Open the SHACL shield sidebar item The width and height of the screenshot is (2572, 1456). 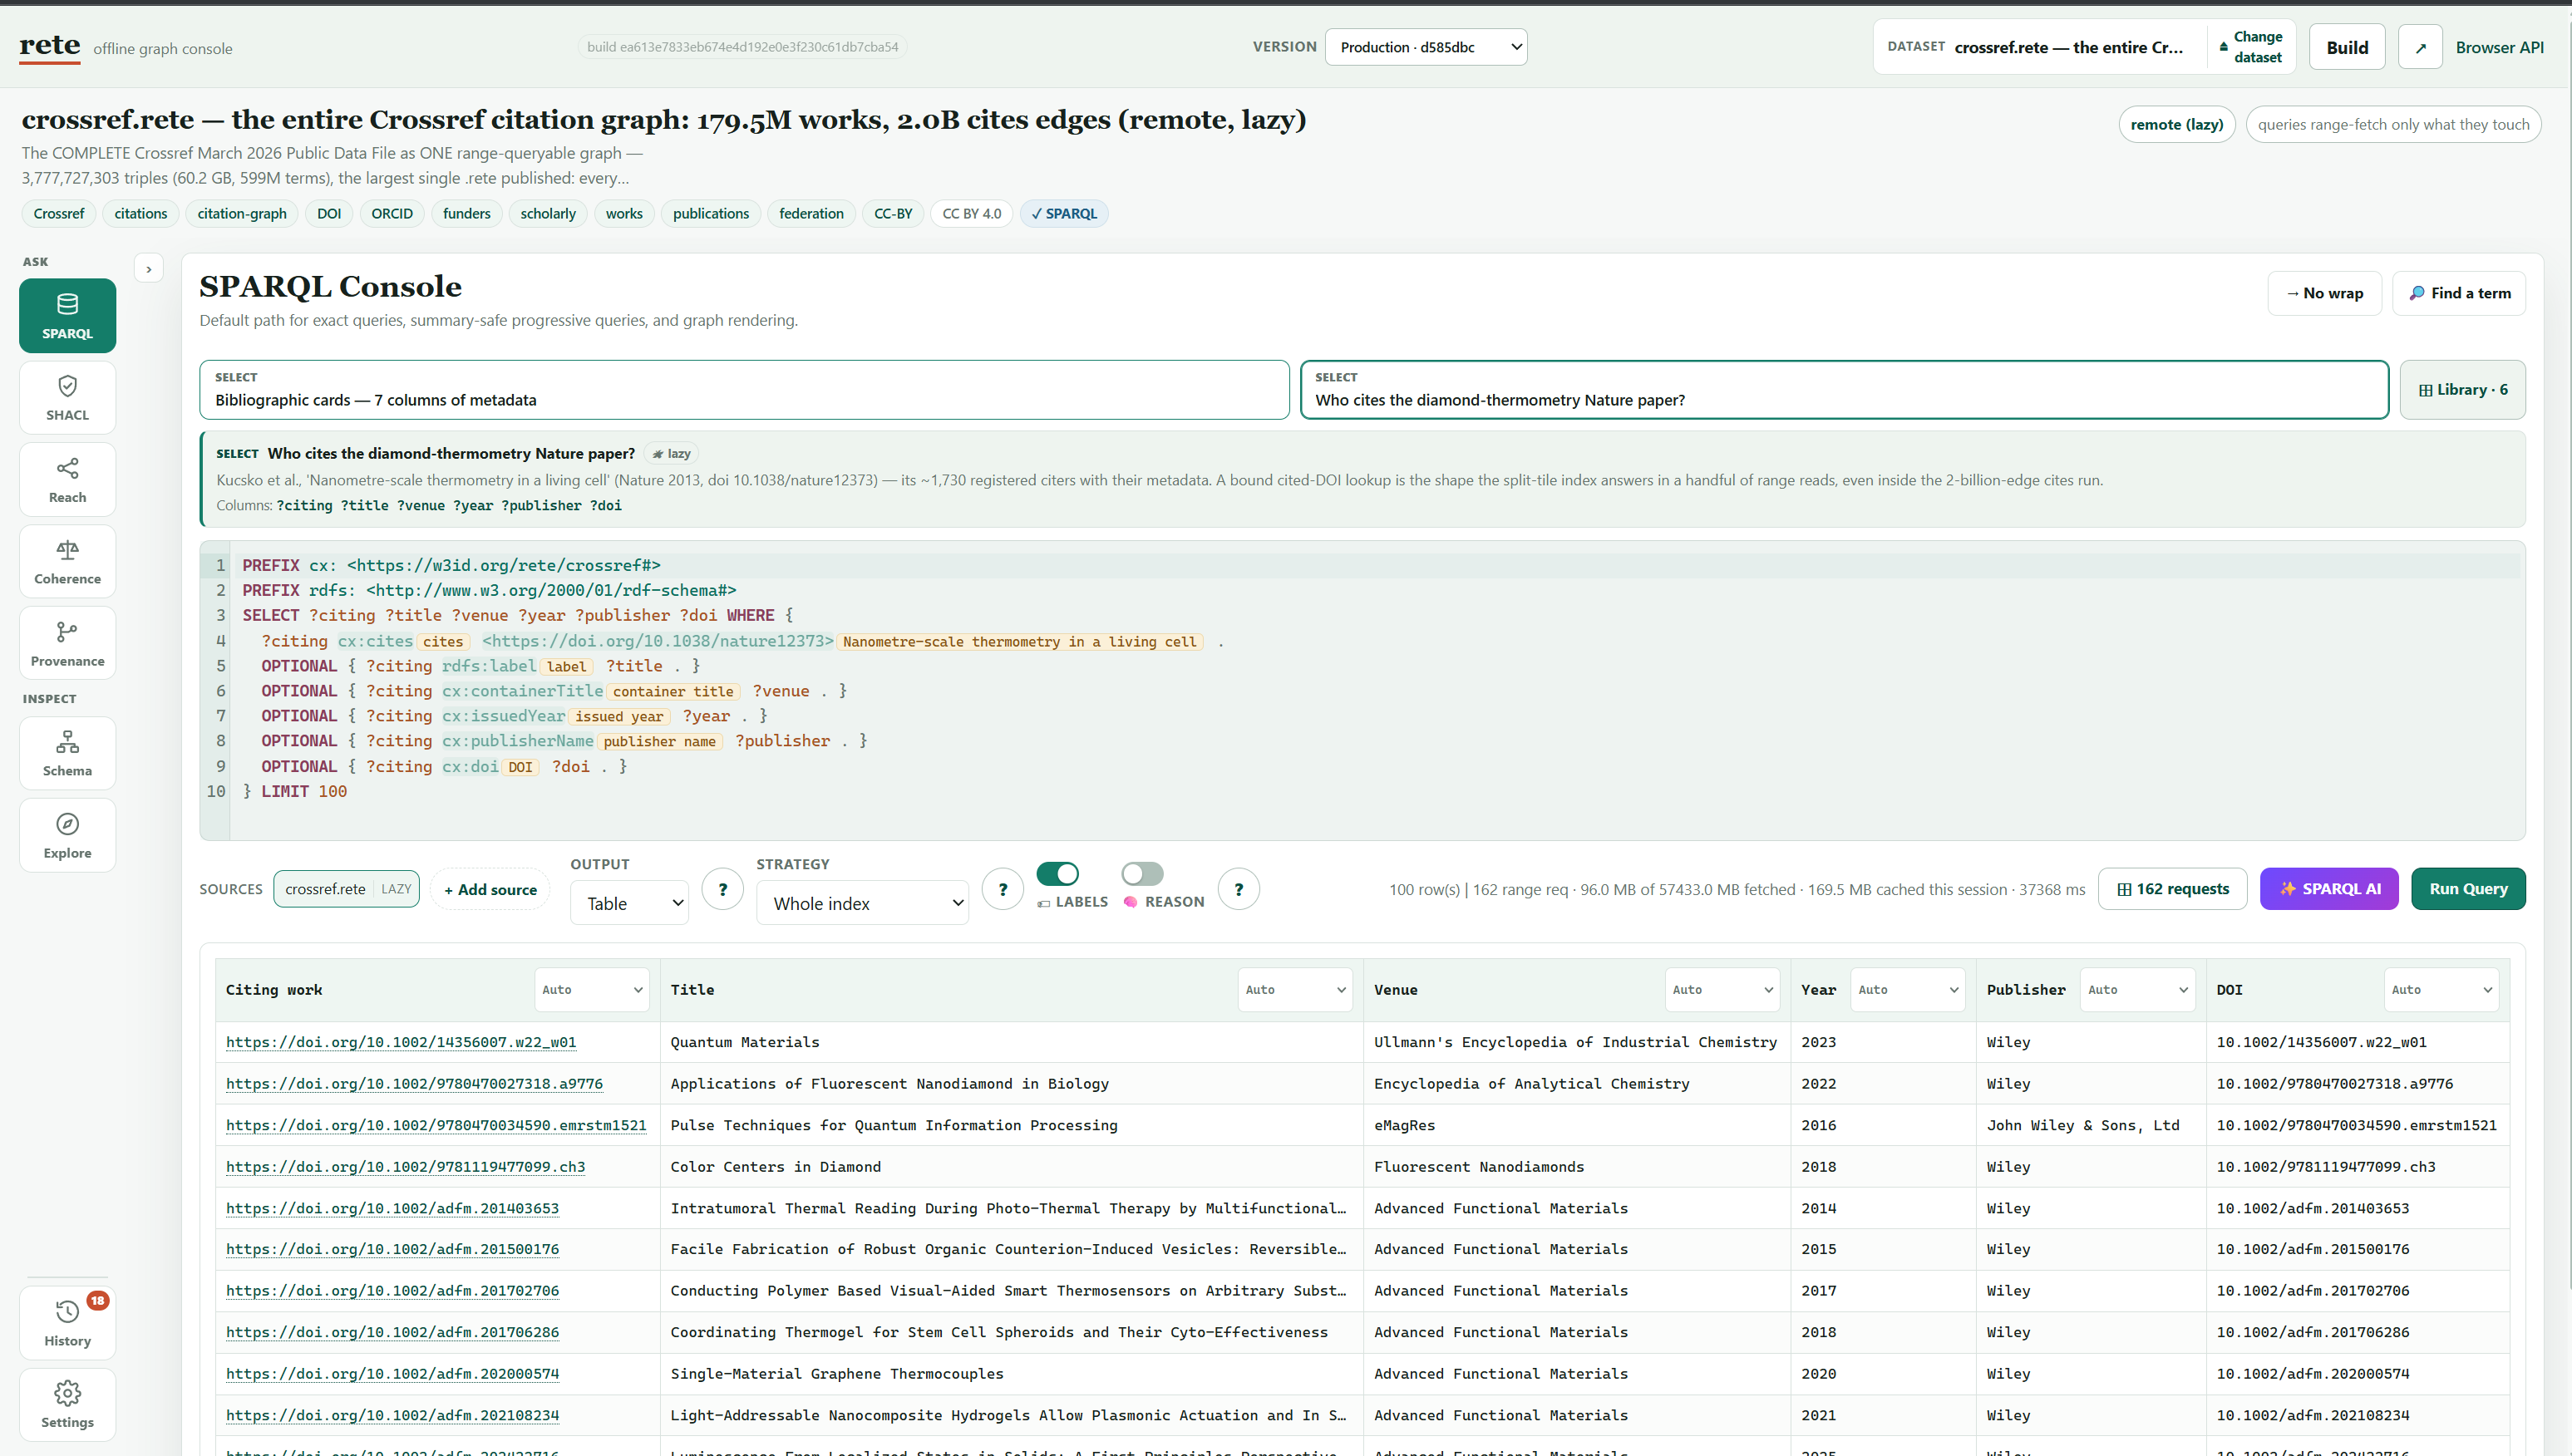(x=67, y=397)
